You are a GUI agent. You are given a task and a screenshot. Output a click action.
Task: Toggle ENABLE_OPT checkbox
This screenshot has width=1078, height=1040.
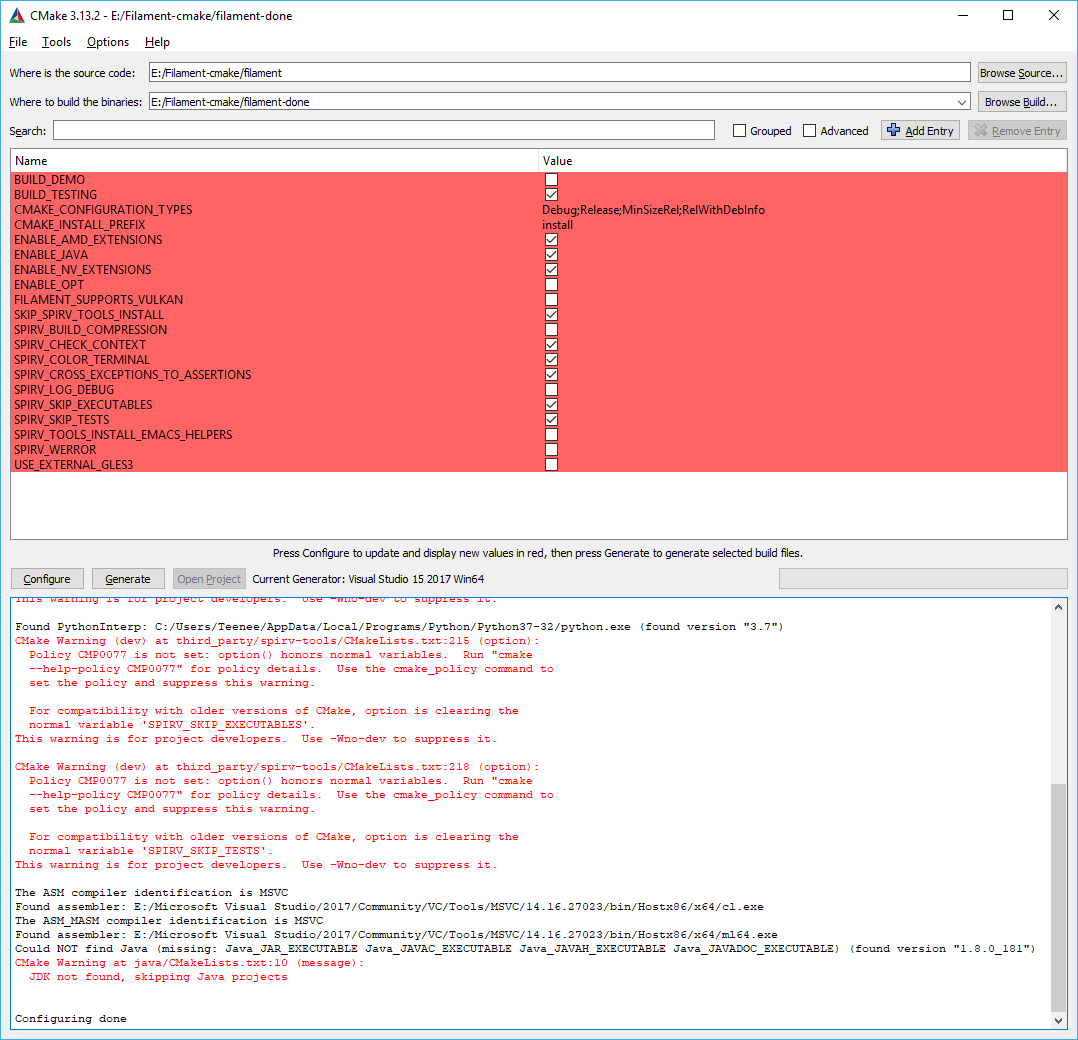[551, 285]
